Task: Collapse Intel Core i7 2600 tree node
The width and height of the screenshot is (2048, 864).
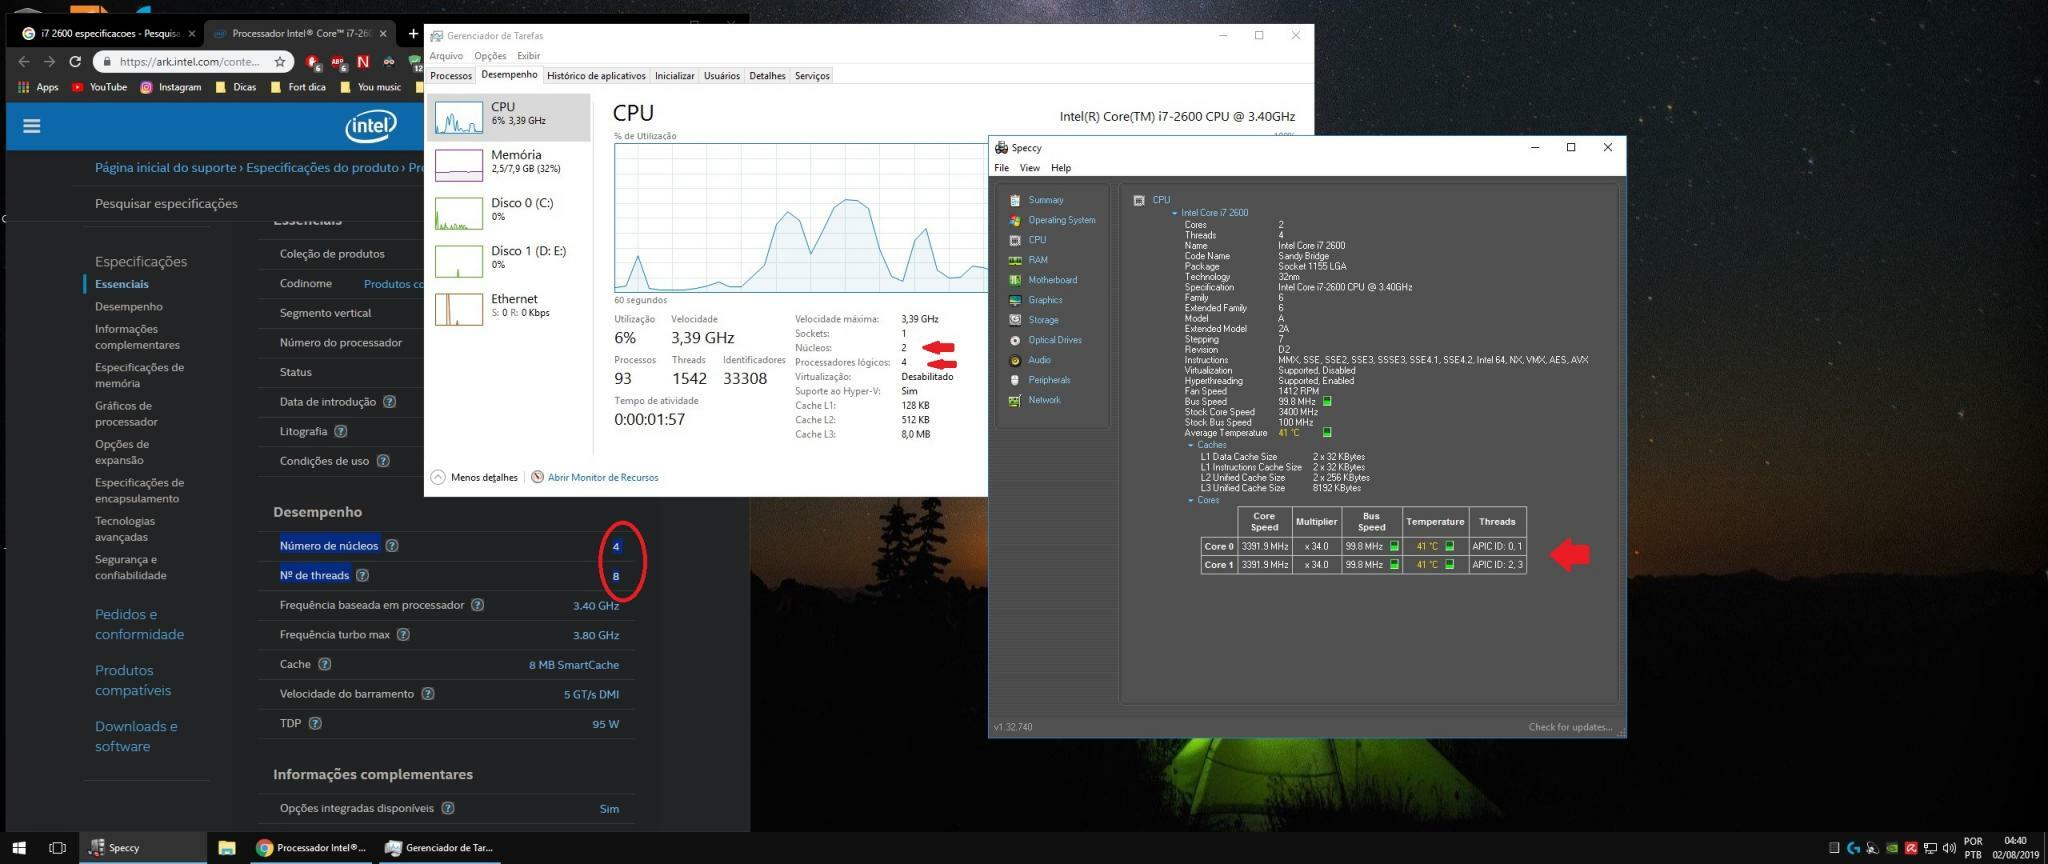Action: 1175,213
